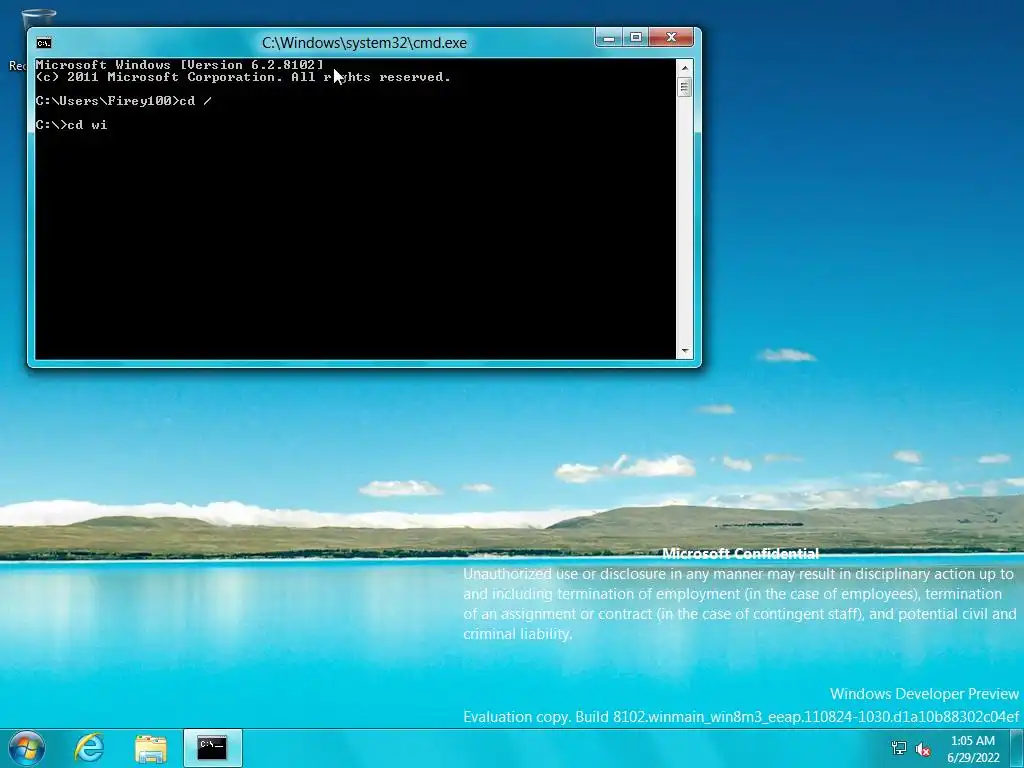Click the cmd.exe window title bar text
Viewport: 1024px width, 768px height.
(x=364, y=43)
